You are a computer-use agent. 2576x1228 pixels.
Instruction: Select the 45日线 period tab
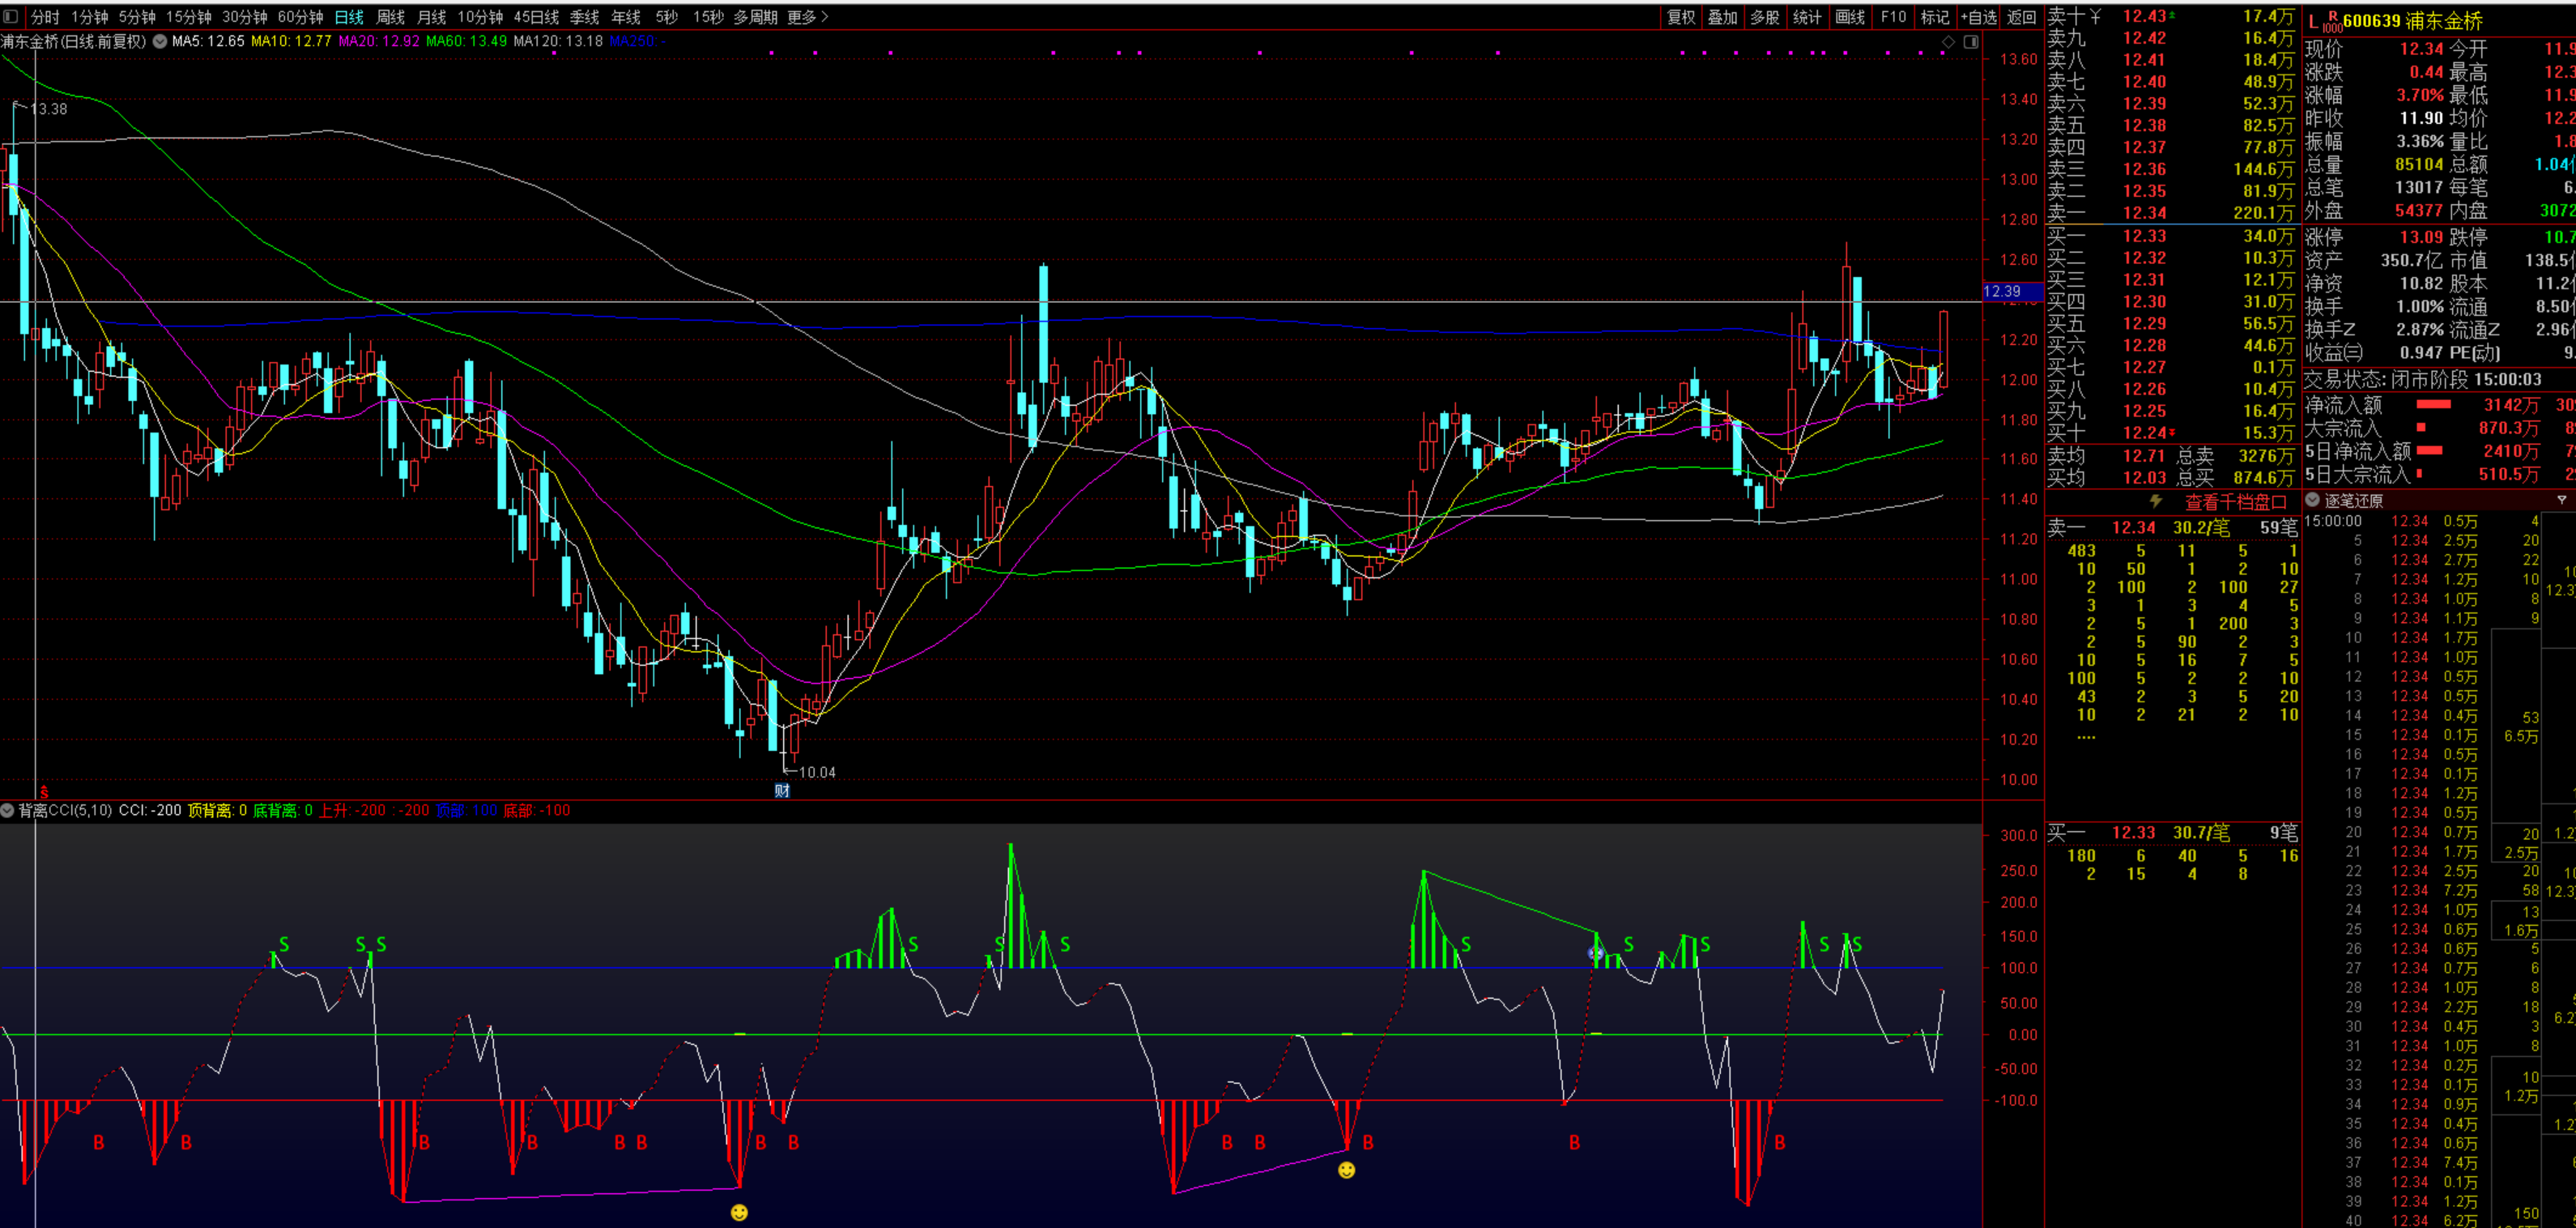(536, 17)
